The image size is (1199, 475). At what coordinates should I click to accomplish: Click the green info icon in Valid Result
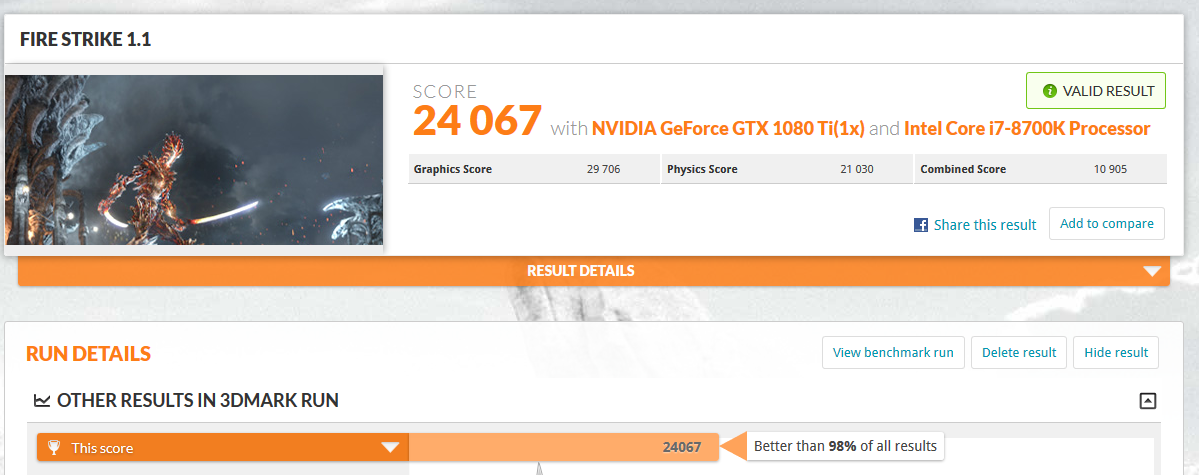click(x=1050, y=91)
